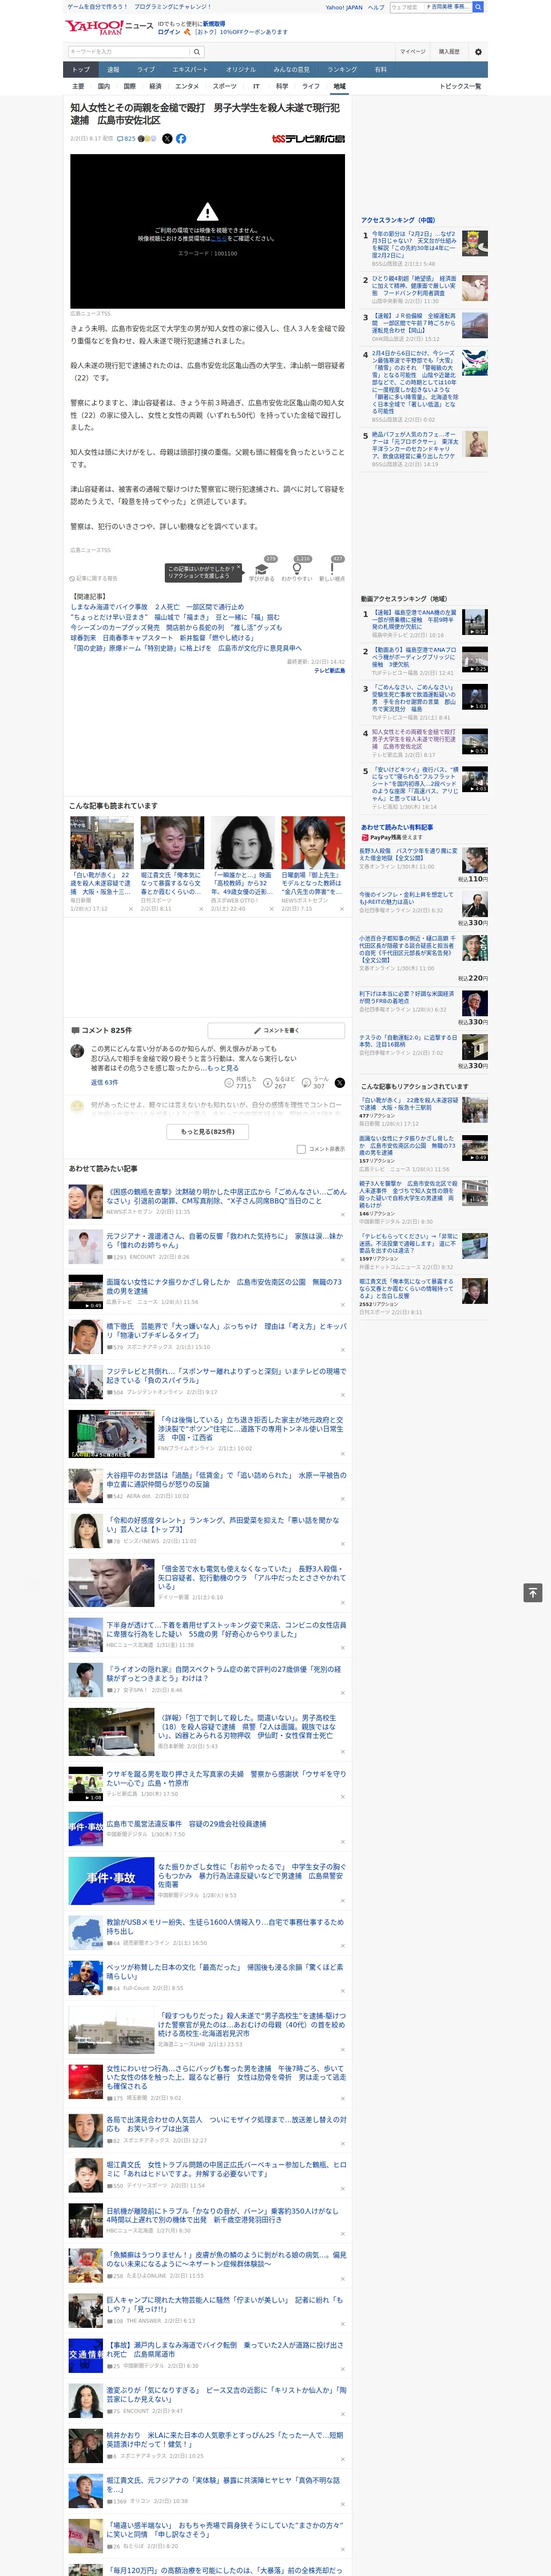Share article on Facebook icon
Screen dimensions: 551x2576
pos(181,139)
